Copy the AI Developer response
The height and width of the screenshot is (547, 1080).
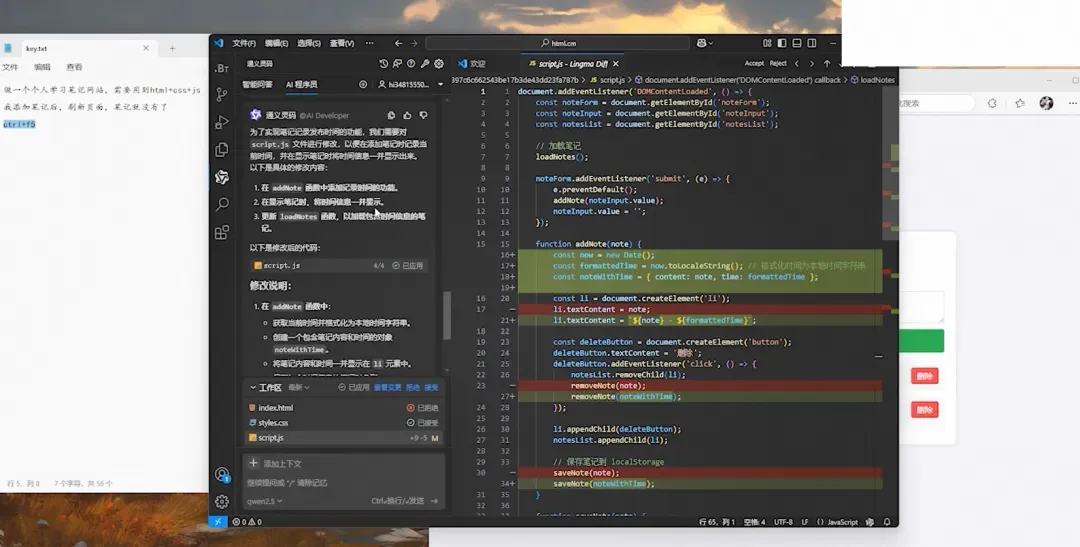(x=391, y=115)
